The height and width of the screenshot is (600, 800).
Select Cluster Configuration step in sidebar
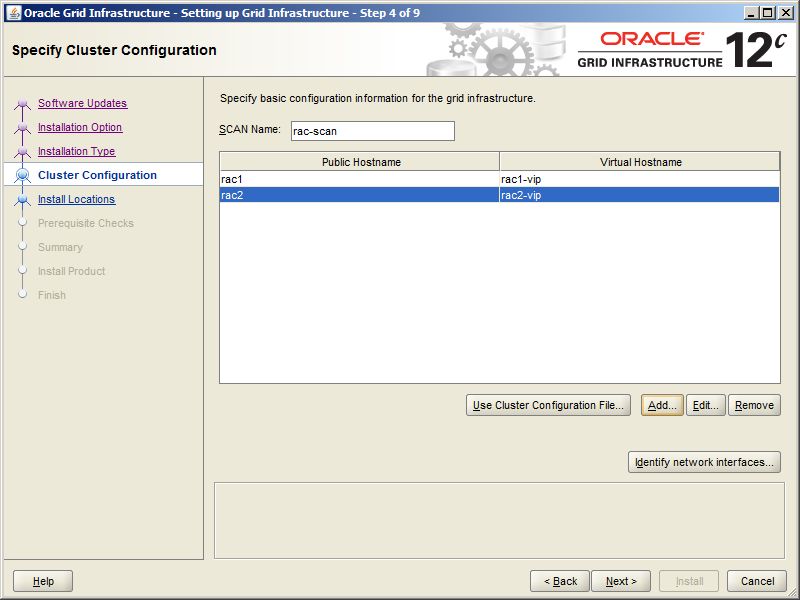click(97, 175)
